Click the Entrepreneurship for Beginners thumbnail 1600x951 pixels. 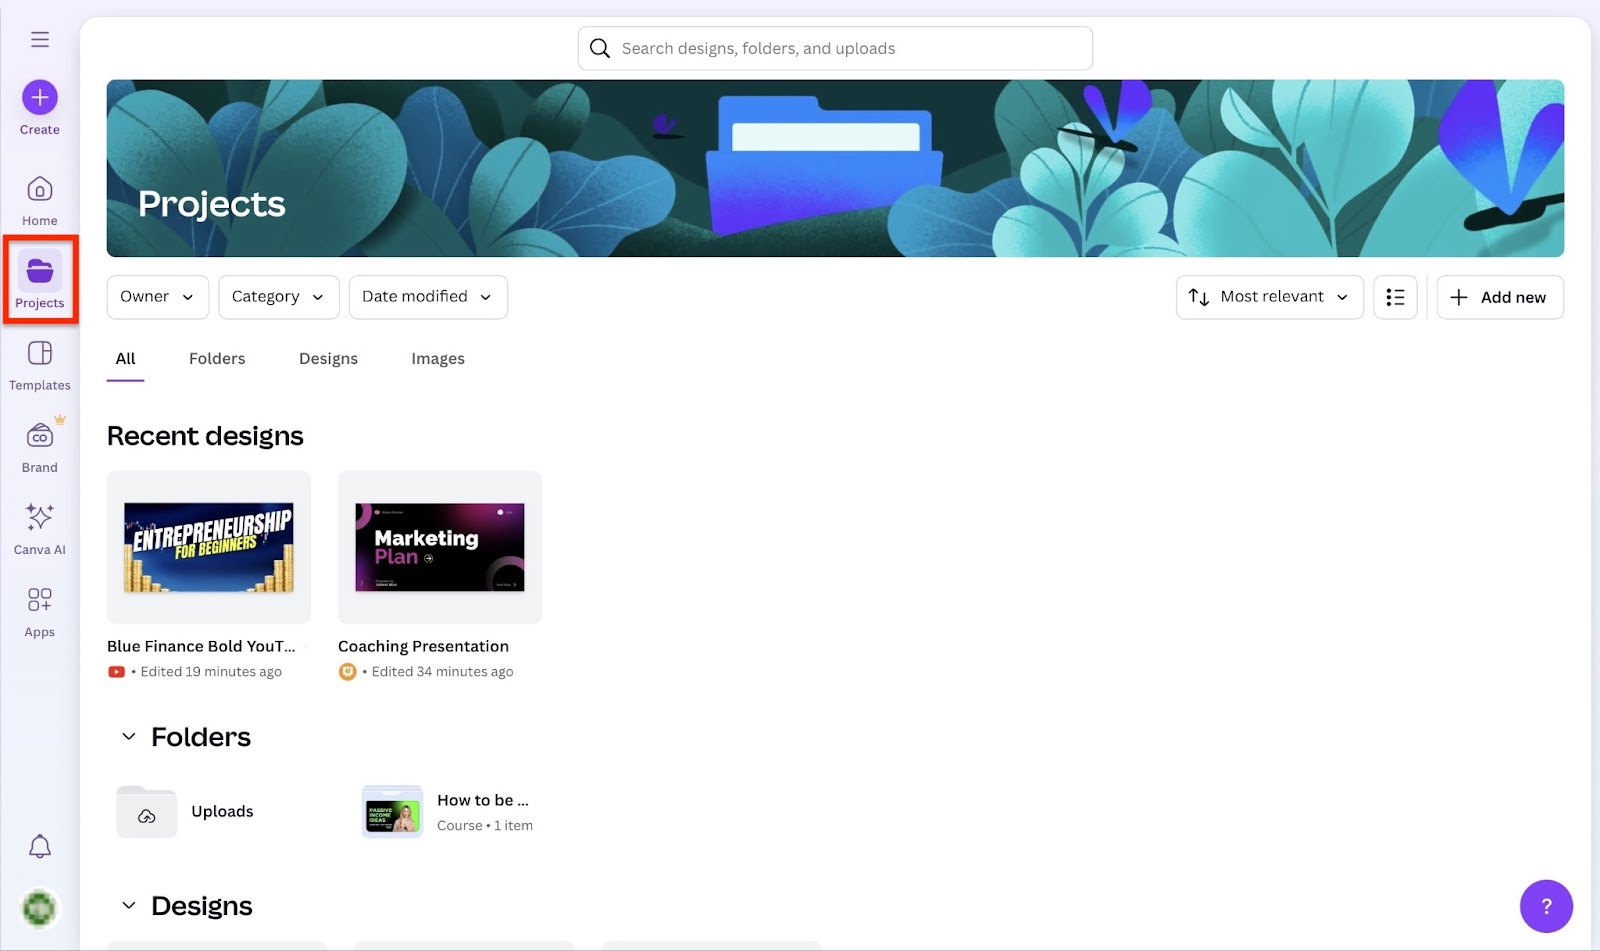(209, 547)
